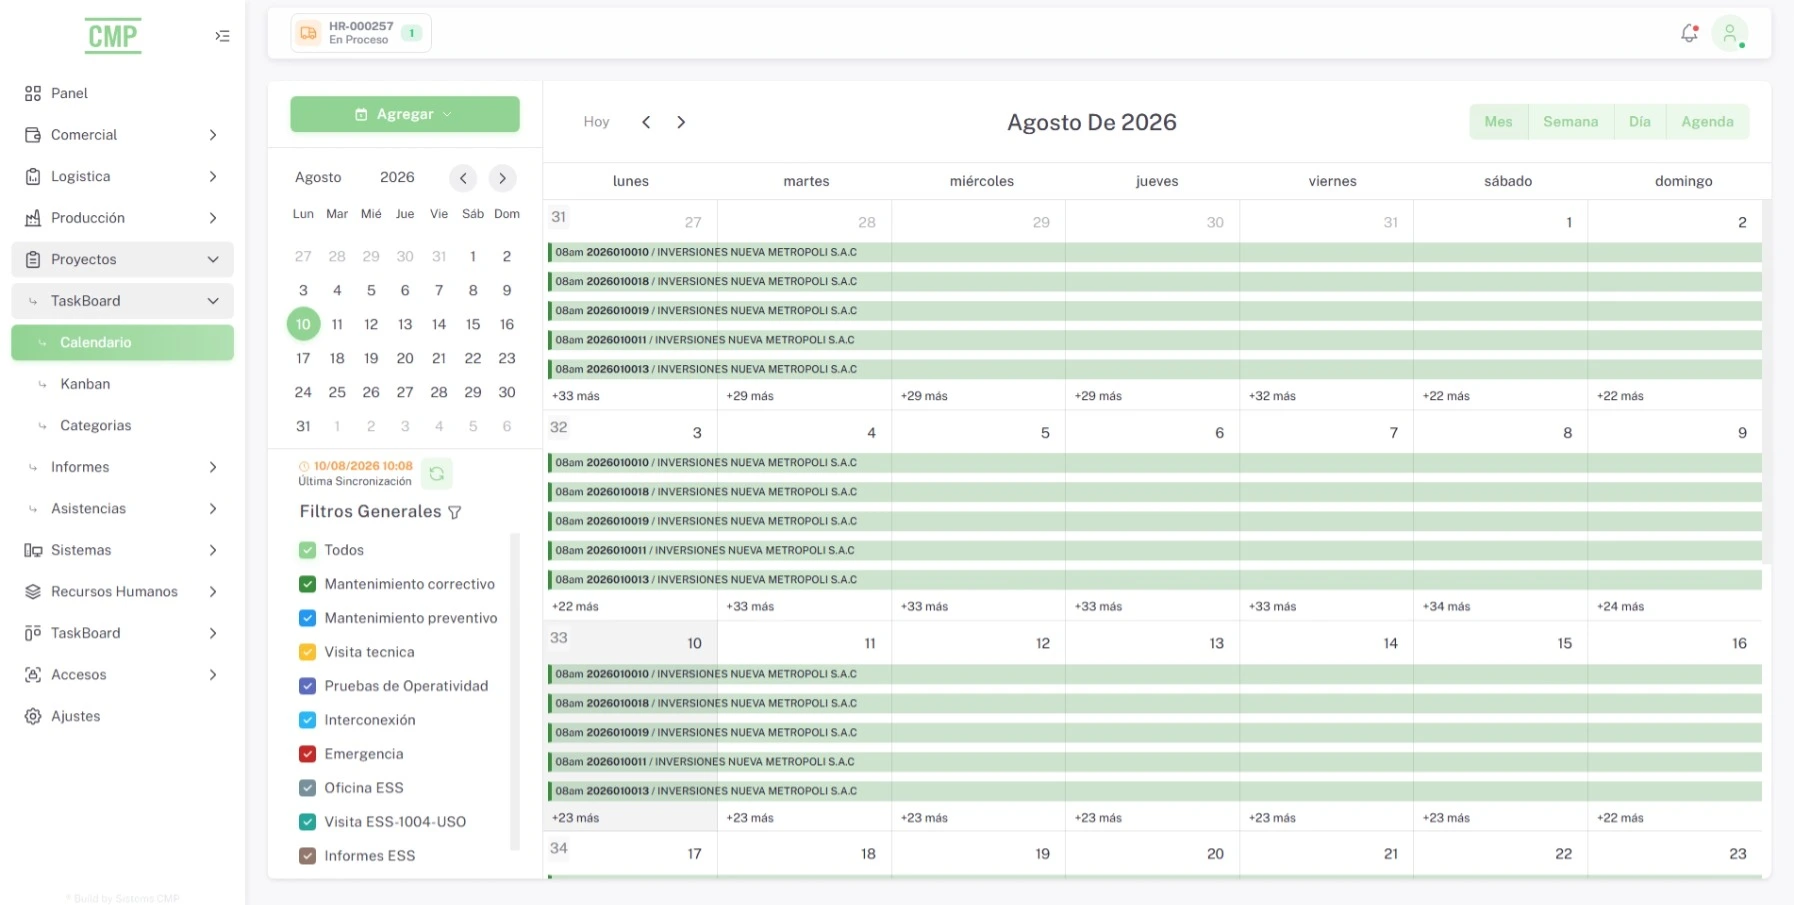
Task: Open the HR-000257 En Proceso badge
Action: click(361, 33)
